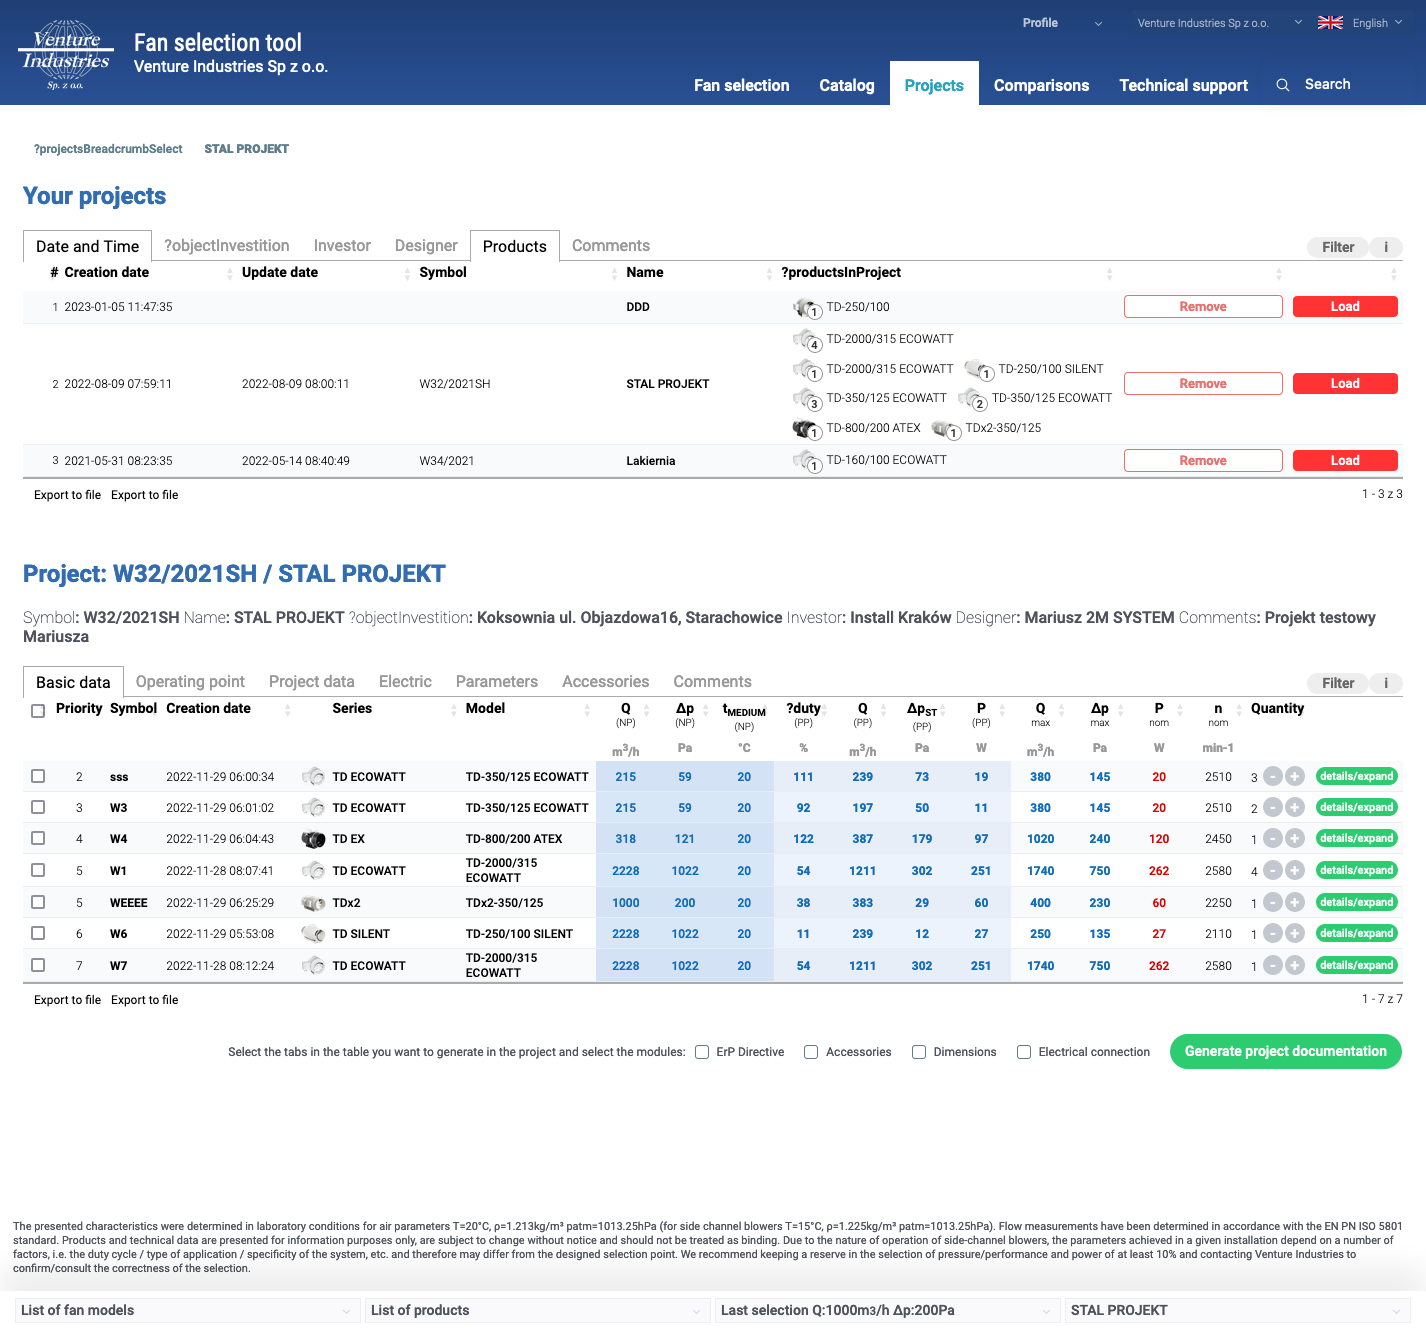
Task: Open the Comparisons menu
Action: (1041, 86)
